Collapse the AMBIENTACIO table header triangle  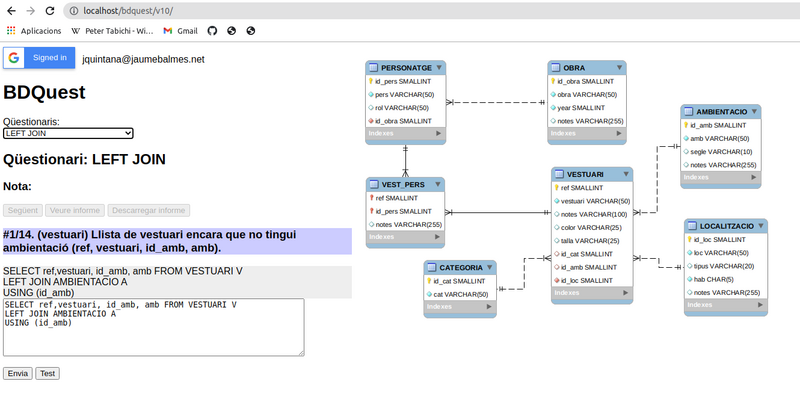(754, 111)
